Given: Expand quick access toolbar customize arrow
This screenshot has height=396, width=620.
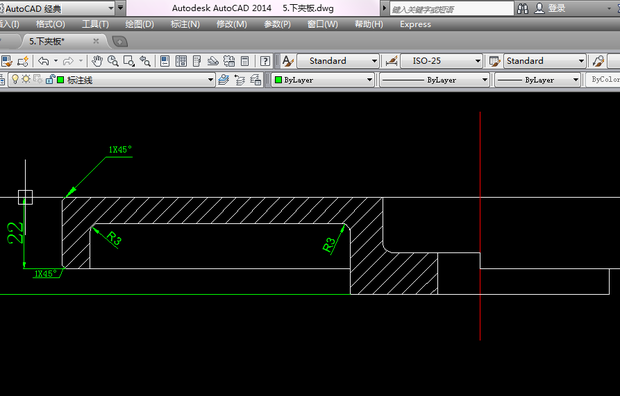Looking at the screenshot, I should pos(121,8).
